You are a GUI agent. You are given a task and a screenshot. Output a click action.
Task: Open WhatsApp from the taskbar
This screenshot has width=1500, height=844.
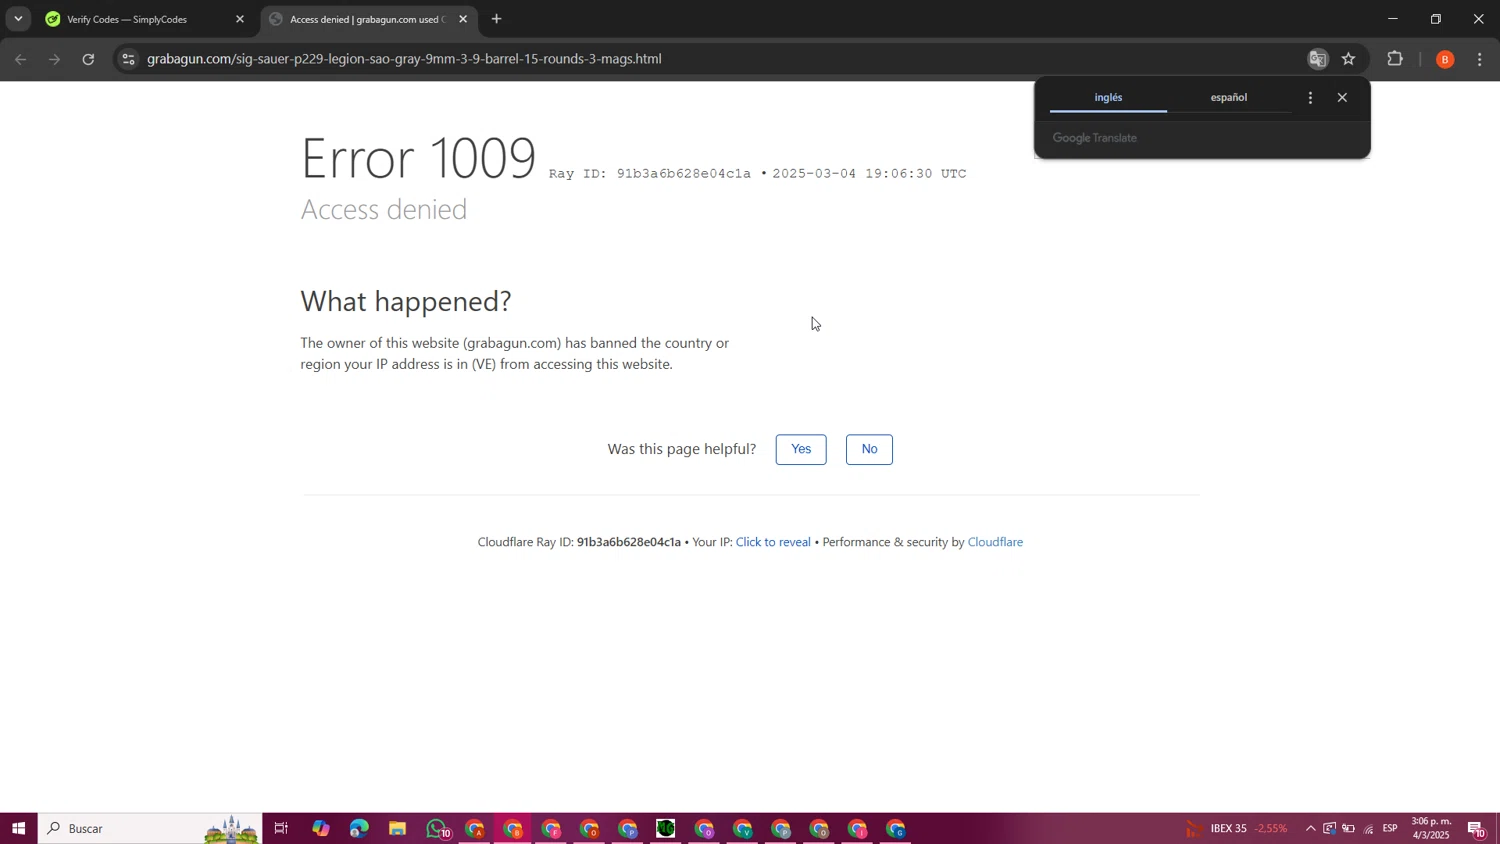click(x=437, y=828)
